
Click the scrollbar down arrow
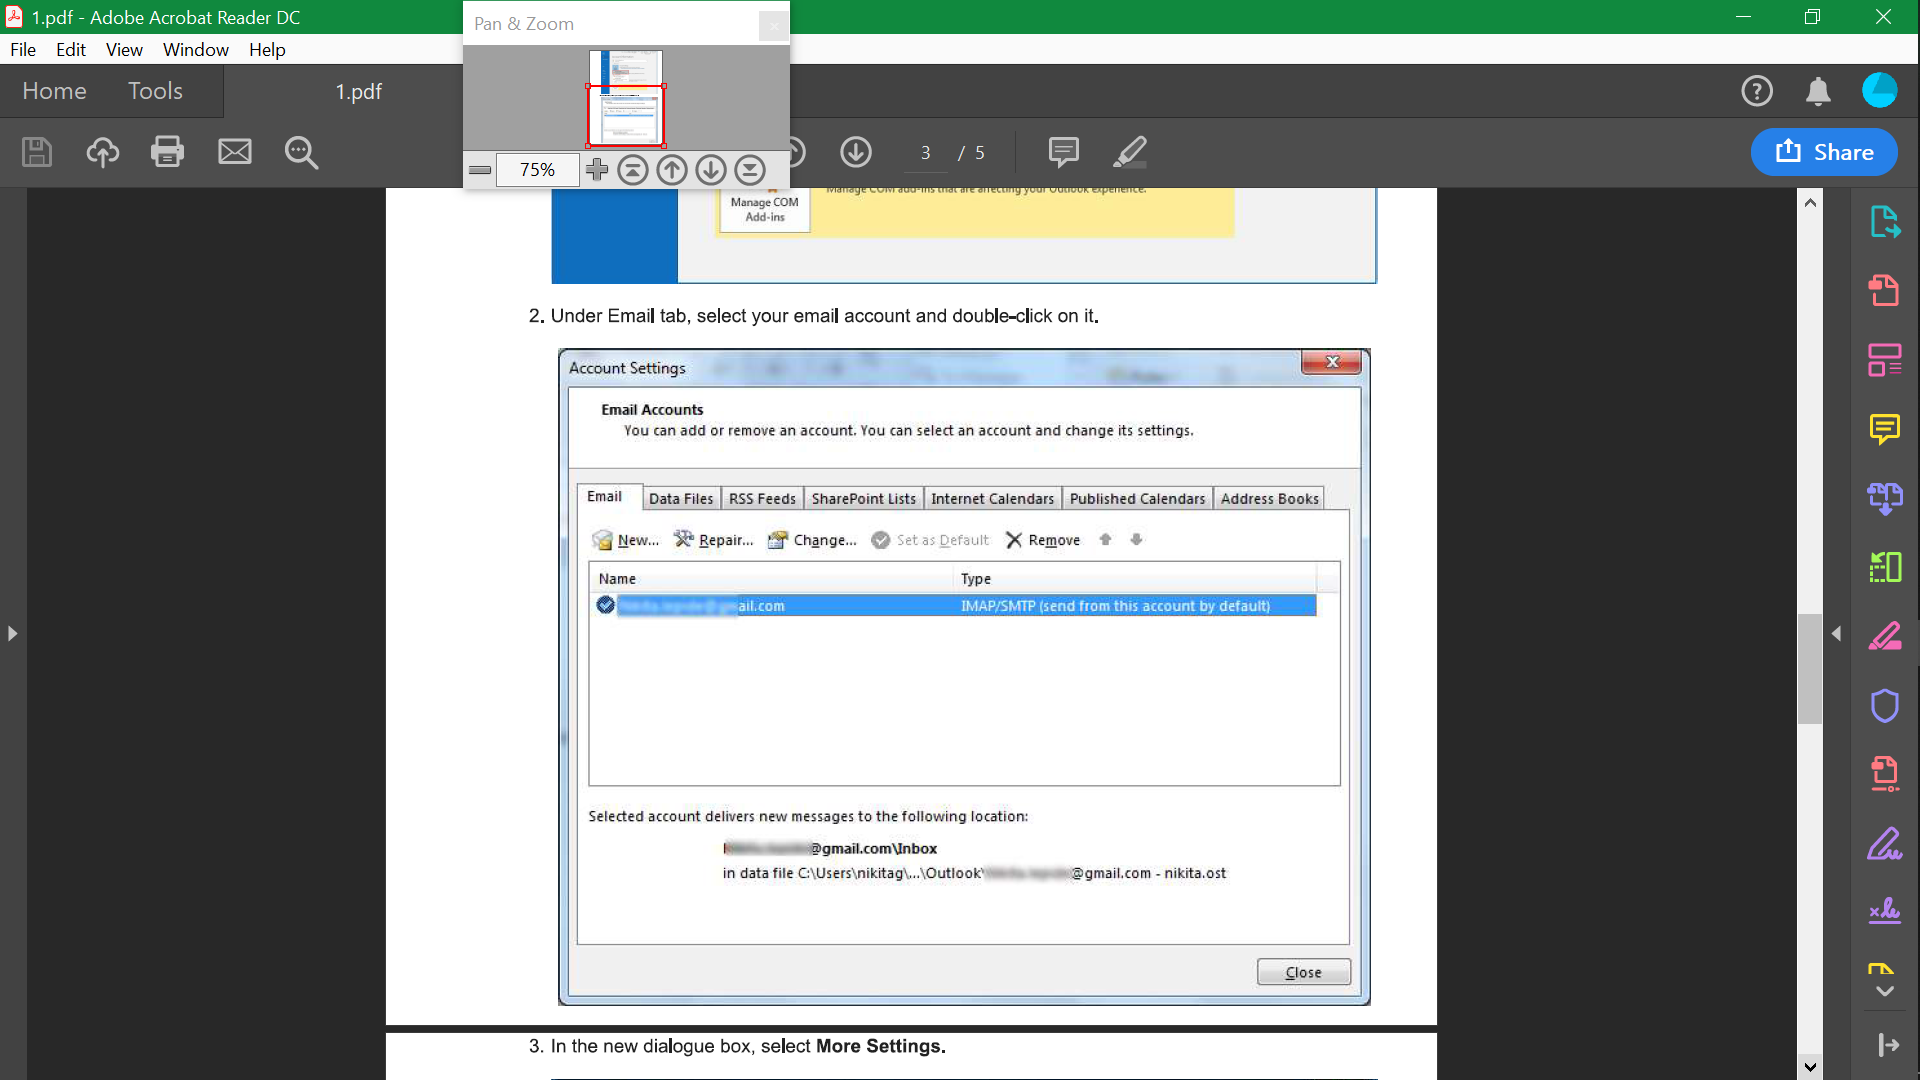(1810, 1067)
